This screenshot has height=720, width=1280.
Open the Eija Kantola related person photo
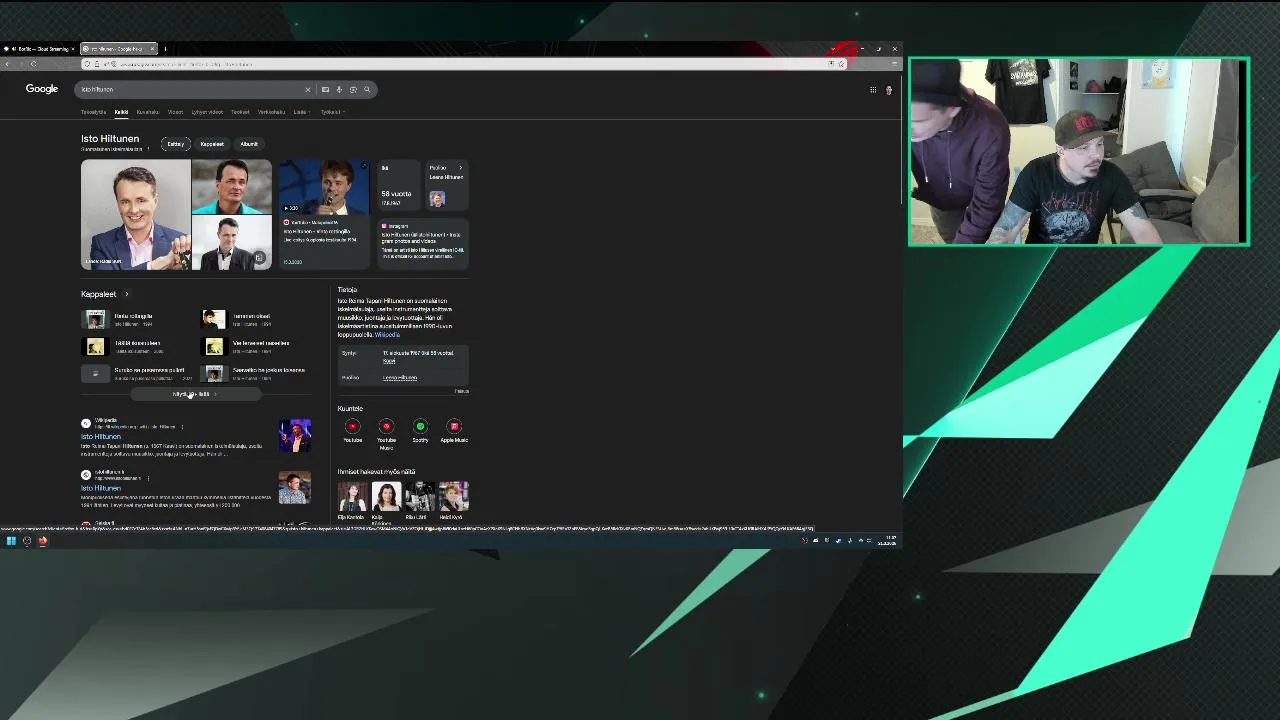(352, 496)
